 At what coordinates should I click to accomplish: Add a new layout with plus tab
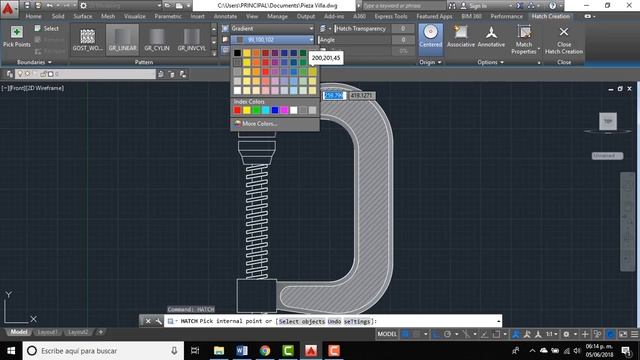(x=101, y=332)
